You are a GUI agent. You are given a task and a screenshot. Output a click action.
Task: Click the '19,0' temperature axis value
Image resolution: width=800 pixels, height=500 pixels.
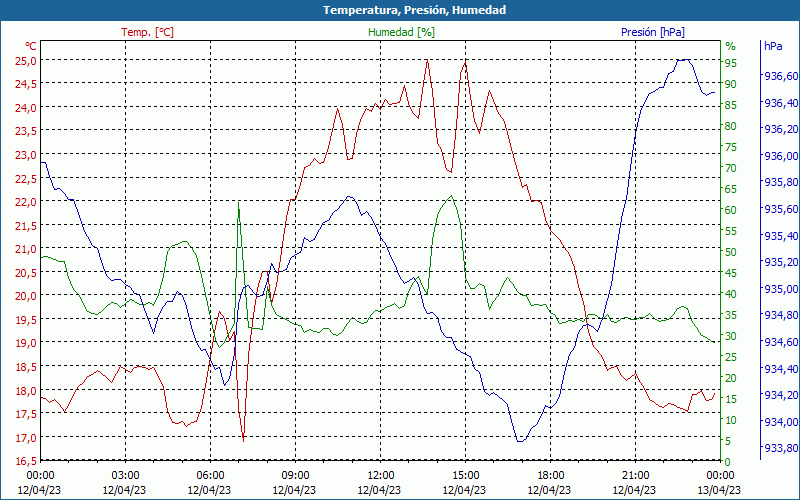click(25, 343)
